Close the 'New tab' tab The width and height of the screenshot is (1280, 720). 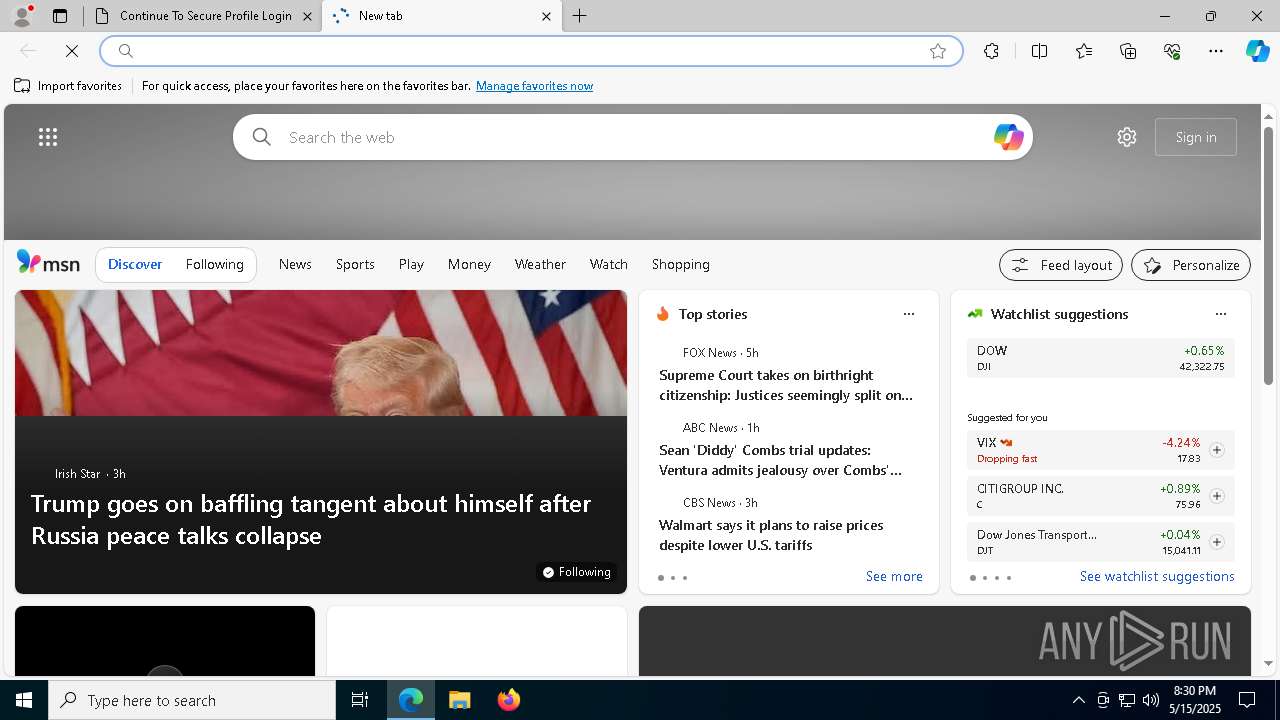pos(546,16)
